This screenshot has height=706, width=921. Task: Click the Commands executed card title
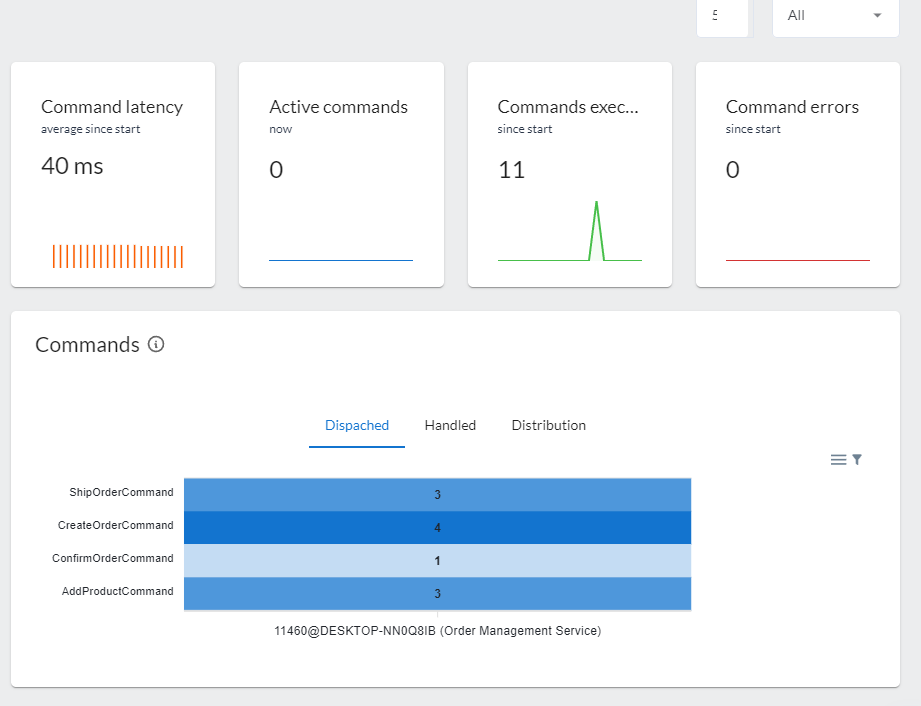click(x=568, y=107)
